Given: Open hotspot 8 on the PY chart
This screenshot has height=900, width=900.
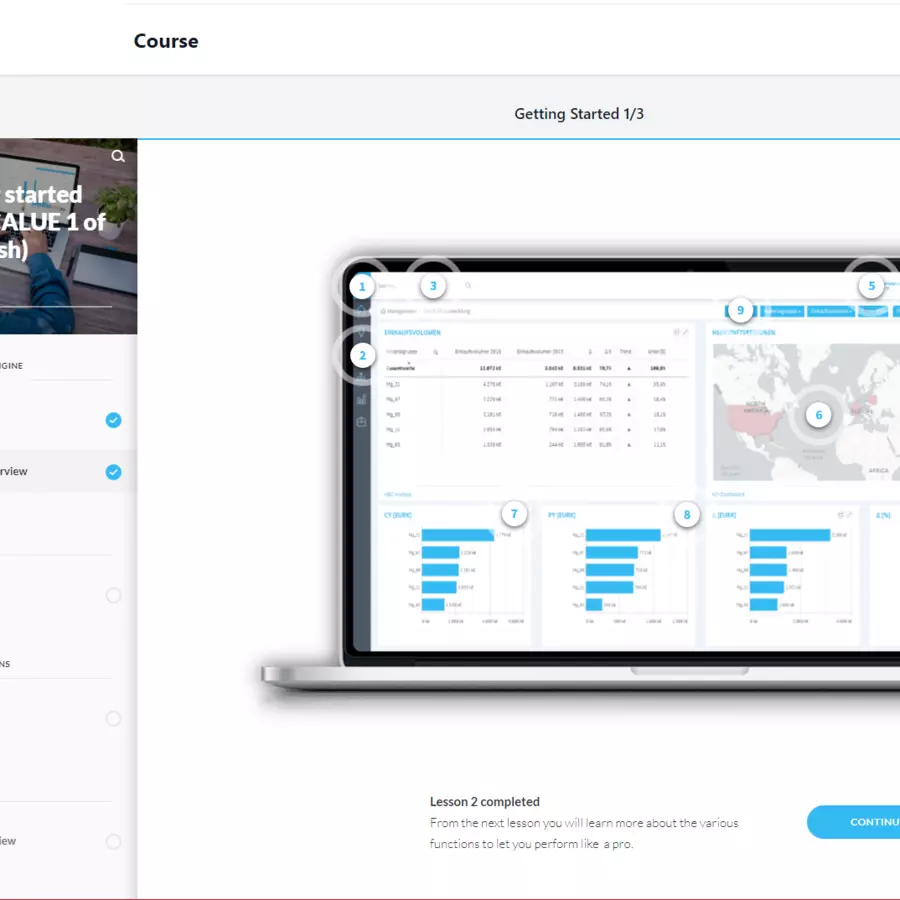Looking at the screenshot, I should click(687, 515).
